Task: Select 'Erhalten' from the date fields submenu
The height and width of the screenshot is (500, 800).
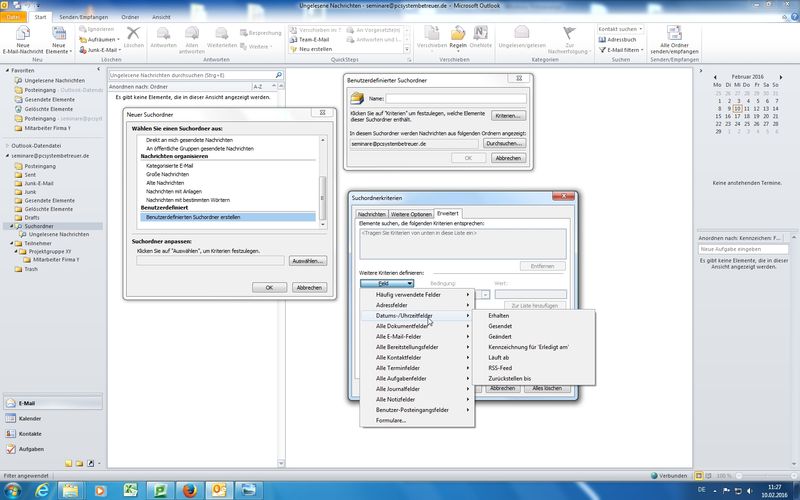Action: [500, 315]
